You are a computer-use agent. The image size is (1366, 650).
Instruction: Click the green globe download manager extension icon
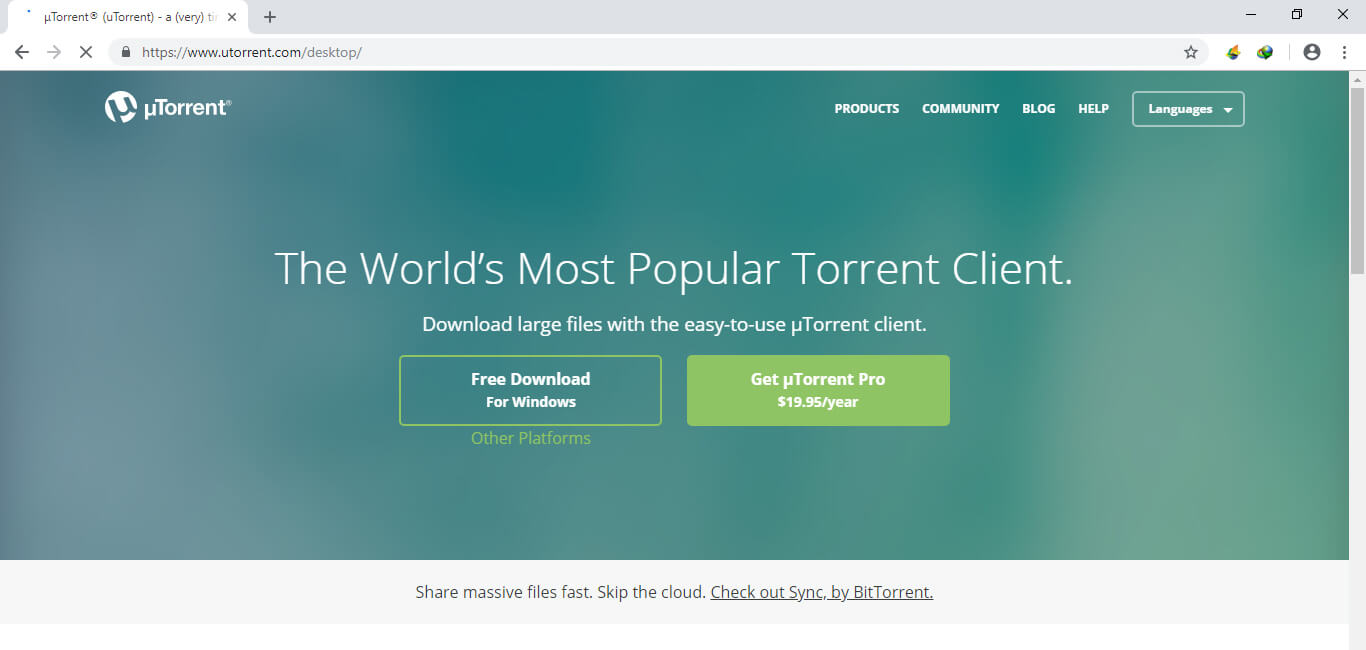(1265, 52)
